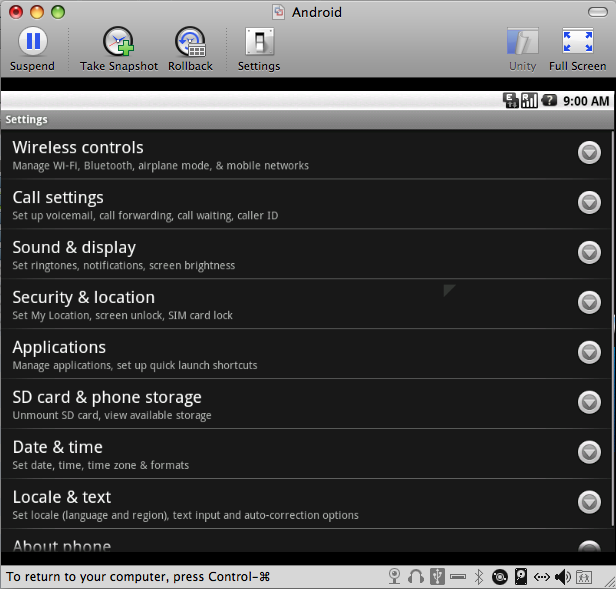Viewport: 616px width, 589px height.
Task: Click the Bluetooth status icon
Action: point(479,577)
